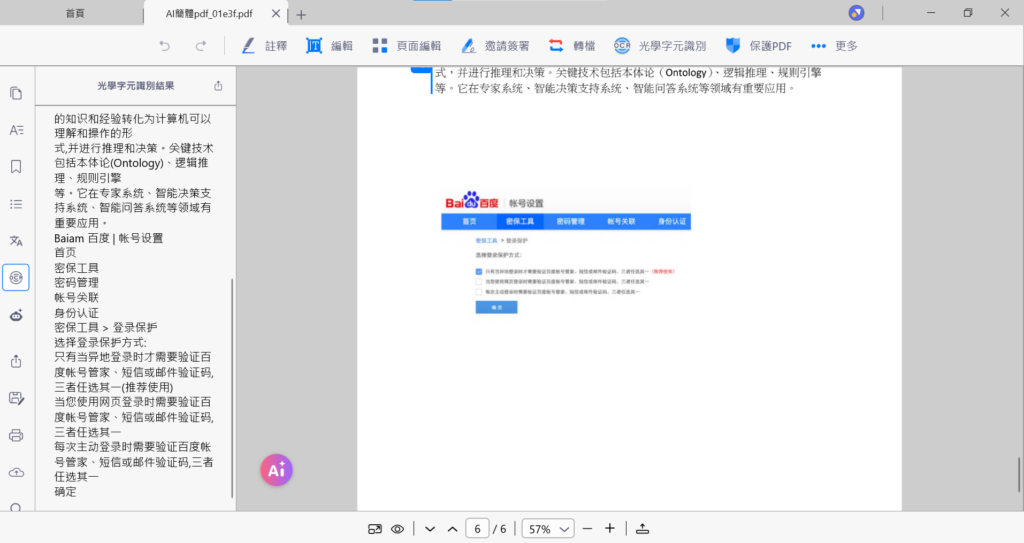Open the text formatting sidebar icon
The height and width of the screenshot is (543, 1024).
(x=16, y=130)
